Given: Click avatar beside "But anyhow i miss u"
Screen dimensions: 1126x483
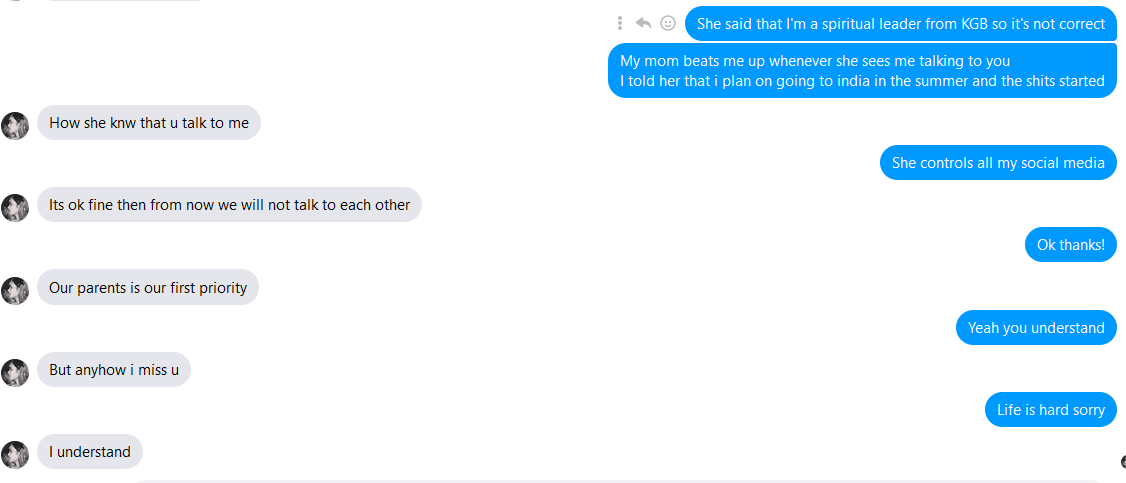Looking at the screenshot, I should click(15, 372).
